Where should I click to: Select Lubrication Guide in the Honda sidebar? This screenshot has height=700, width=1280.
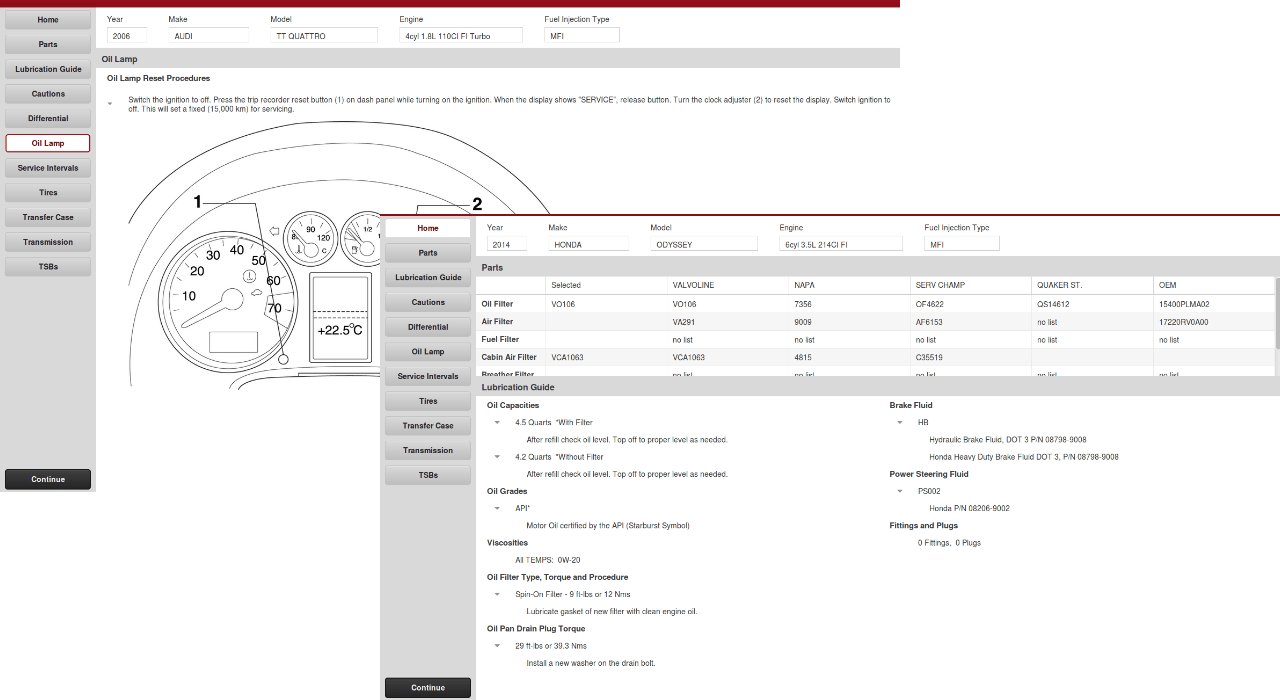pos(427,277)
